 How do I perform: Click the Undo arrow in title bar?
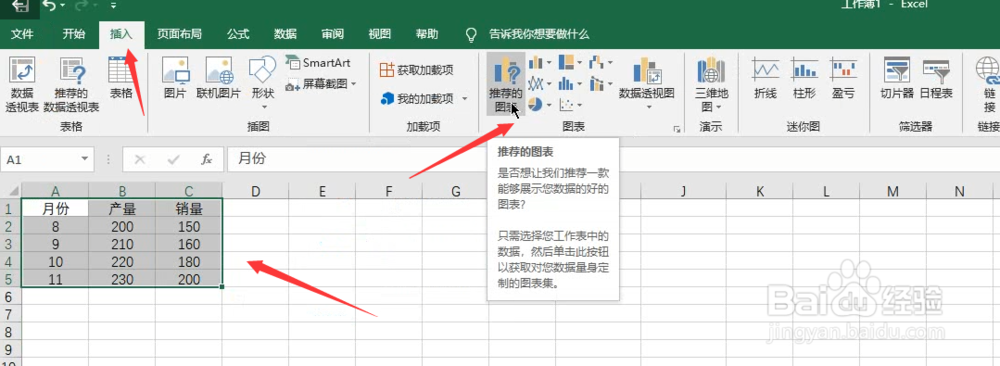[50, 6]
